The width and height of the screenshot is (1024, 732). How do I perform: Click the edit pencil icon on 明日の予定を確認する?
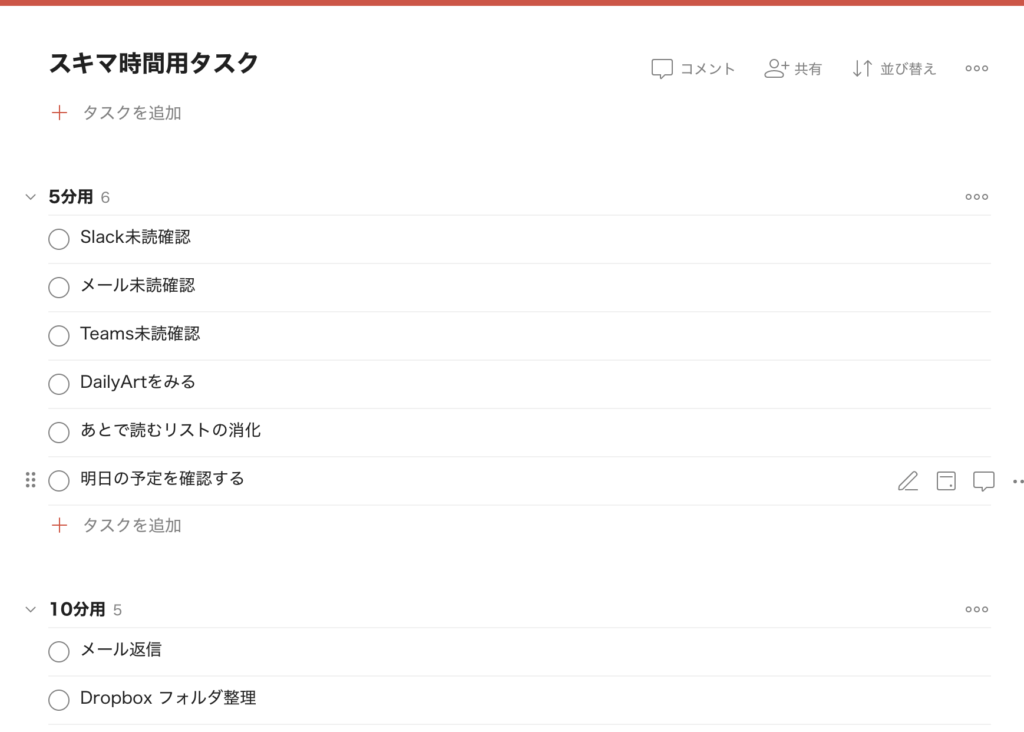907,481
